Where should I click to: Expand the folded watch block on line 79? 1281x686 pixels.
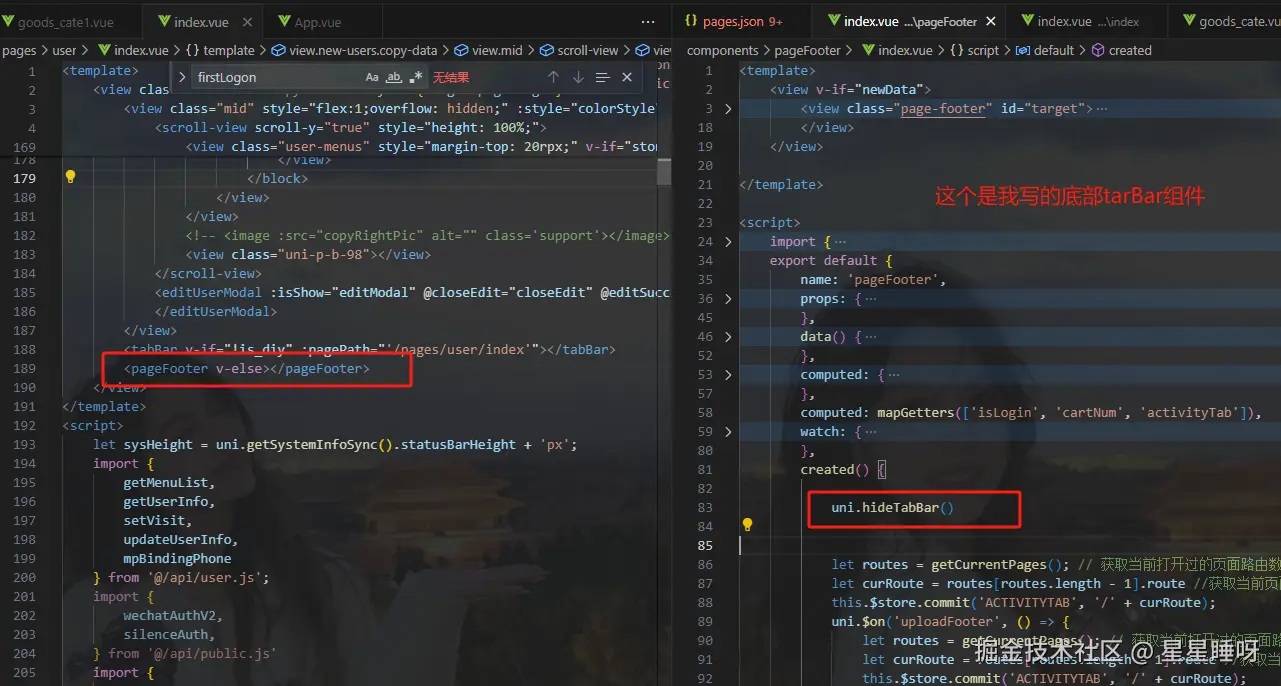(728, 431)
